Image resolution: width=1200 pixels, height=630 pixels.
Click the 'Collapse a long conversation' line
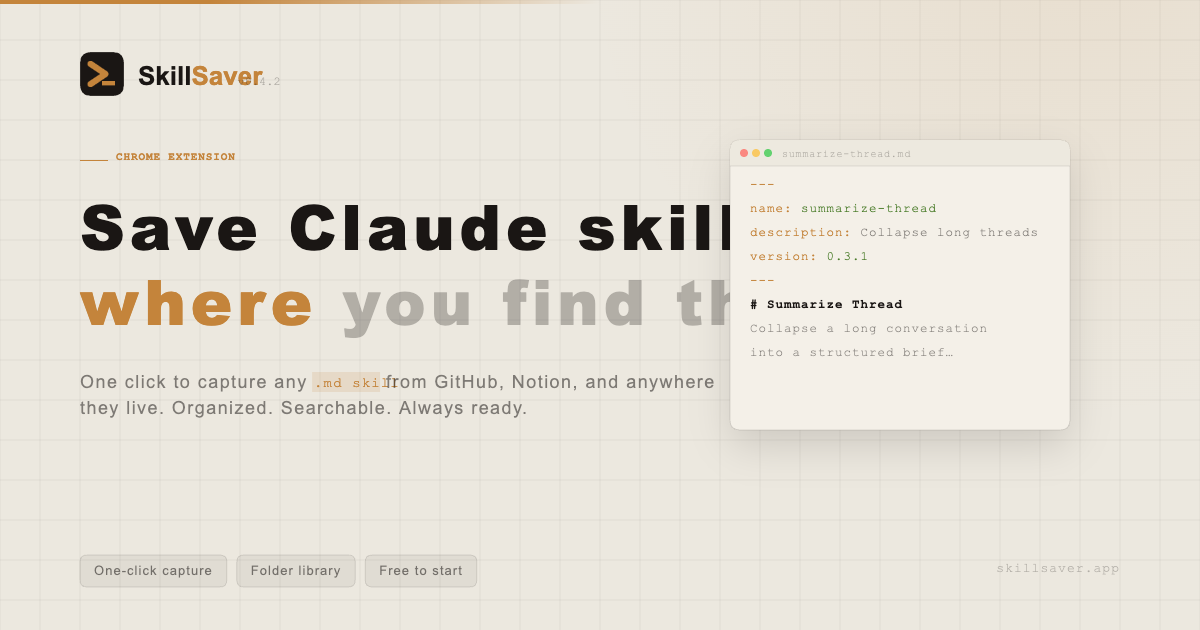coord(869,328)
